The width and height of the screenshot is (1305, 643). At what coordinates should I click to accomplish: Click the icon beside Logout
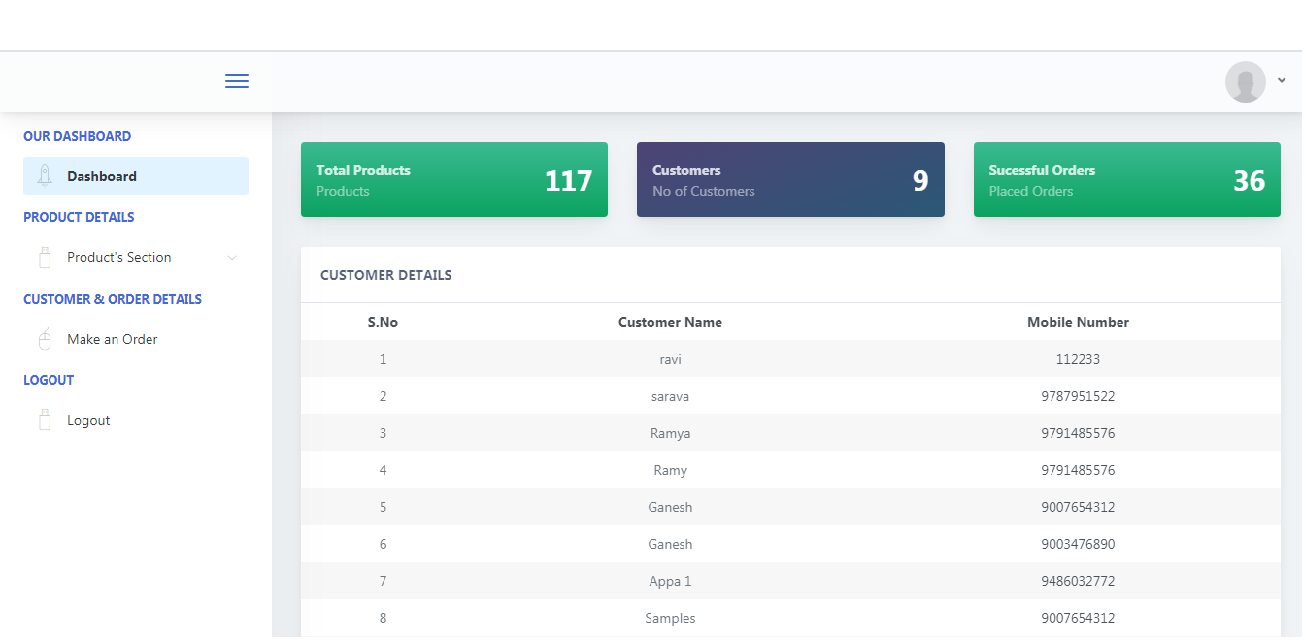pos(44,421)
